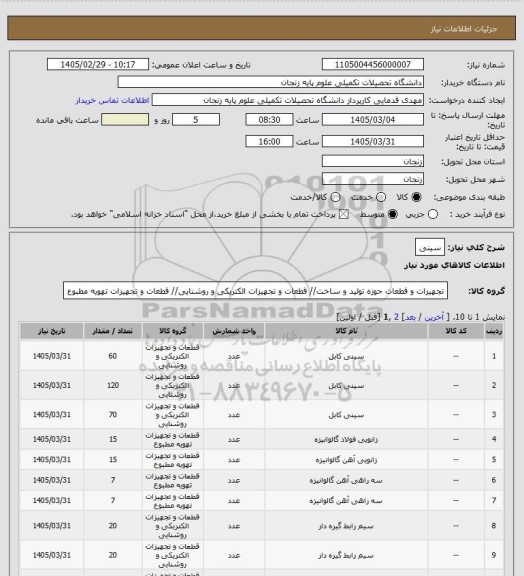Select سینی کابل in row 1
The height and width of the screenshot is (576, 524).
point(346,356)
